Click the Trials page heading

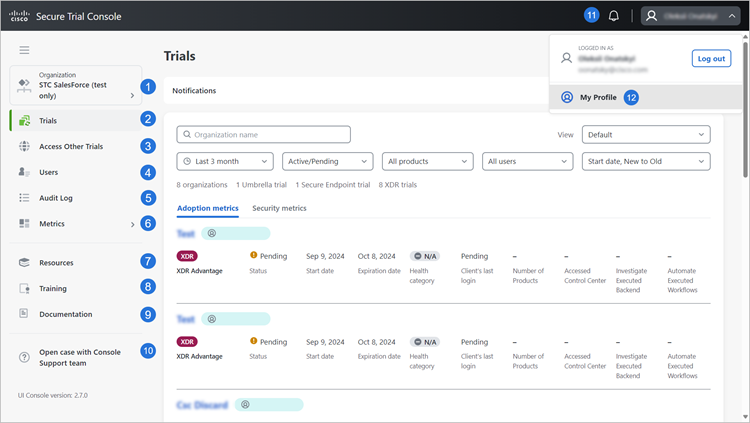tap(179, 56)
